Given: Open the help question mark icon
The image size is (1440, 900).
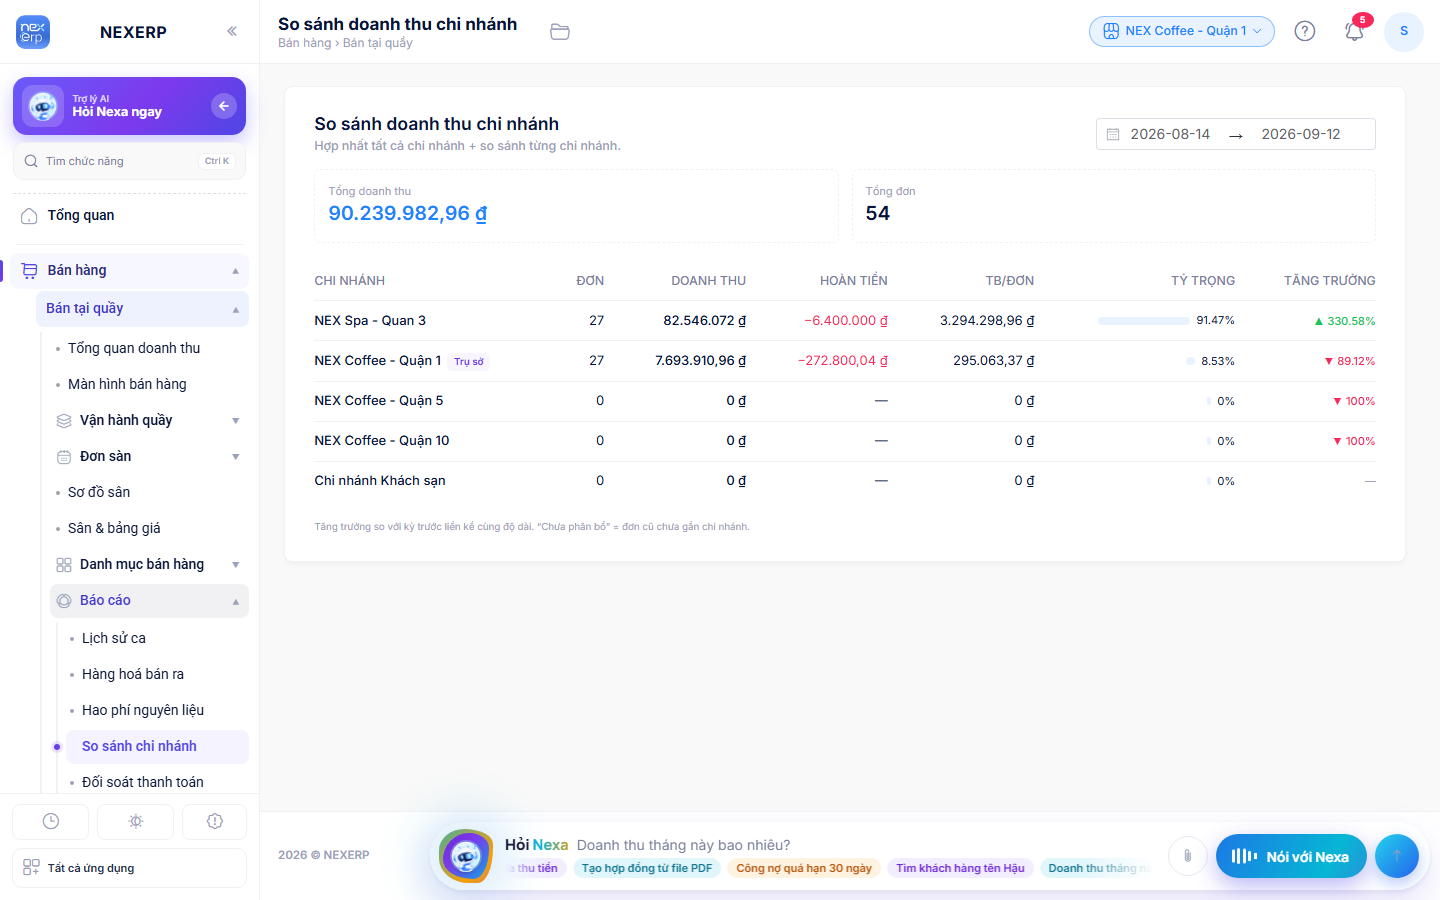Looking at the screenshot, I should tap(1305, 31).
